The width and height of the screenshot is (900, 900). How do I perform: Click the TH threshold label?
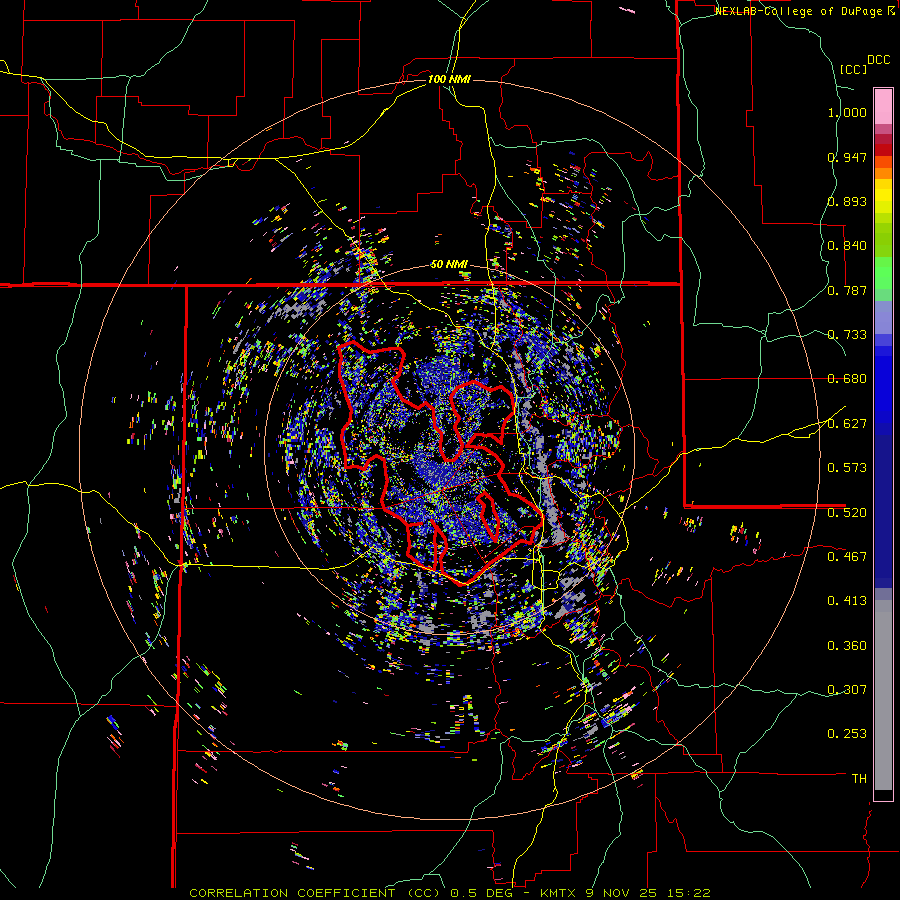click(859, 779)
